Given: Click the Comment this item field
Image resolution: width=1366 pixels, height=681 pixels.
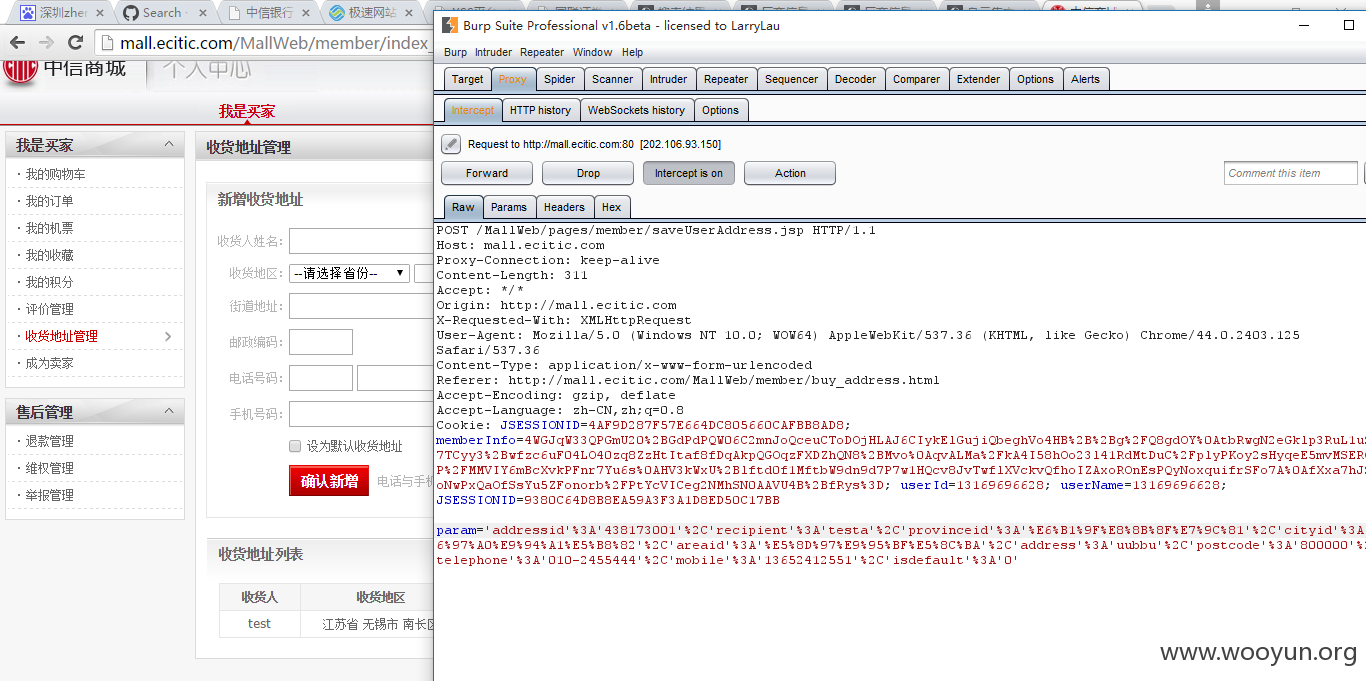Looking at the screenshot, I should tap(1291, 173).
